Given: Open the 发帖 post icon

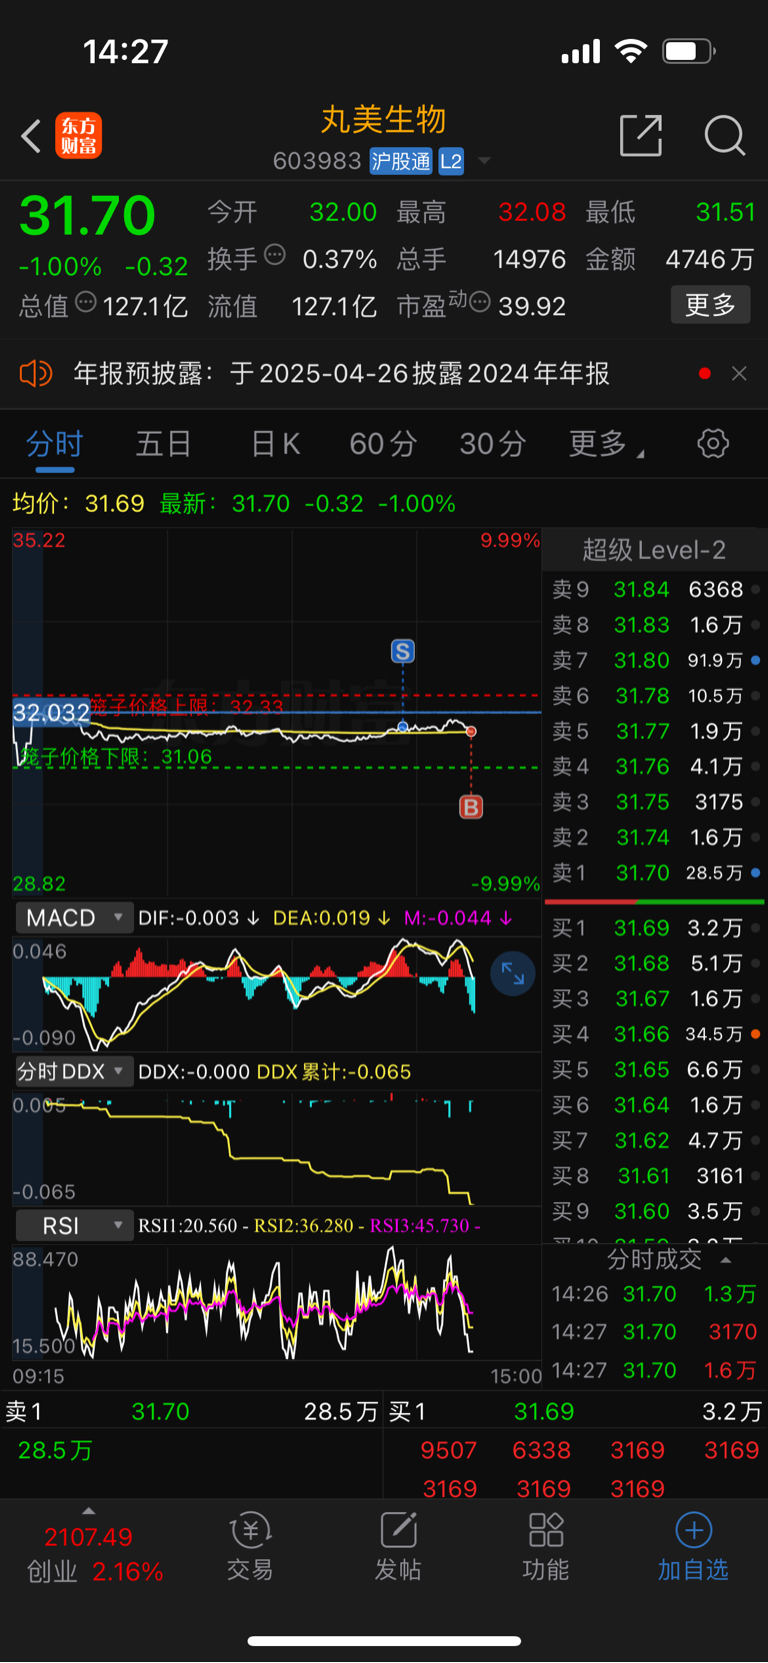Looking at the screenshot, I should (x=398, y=1547).
